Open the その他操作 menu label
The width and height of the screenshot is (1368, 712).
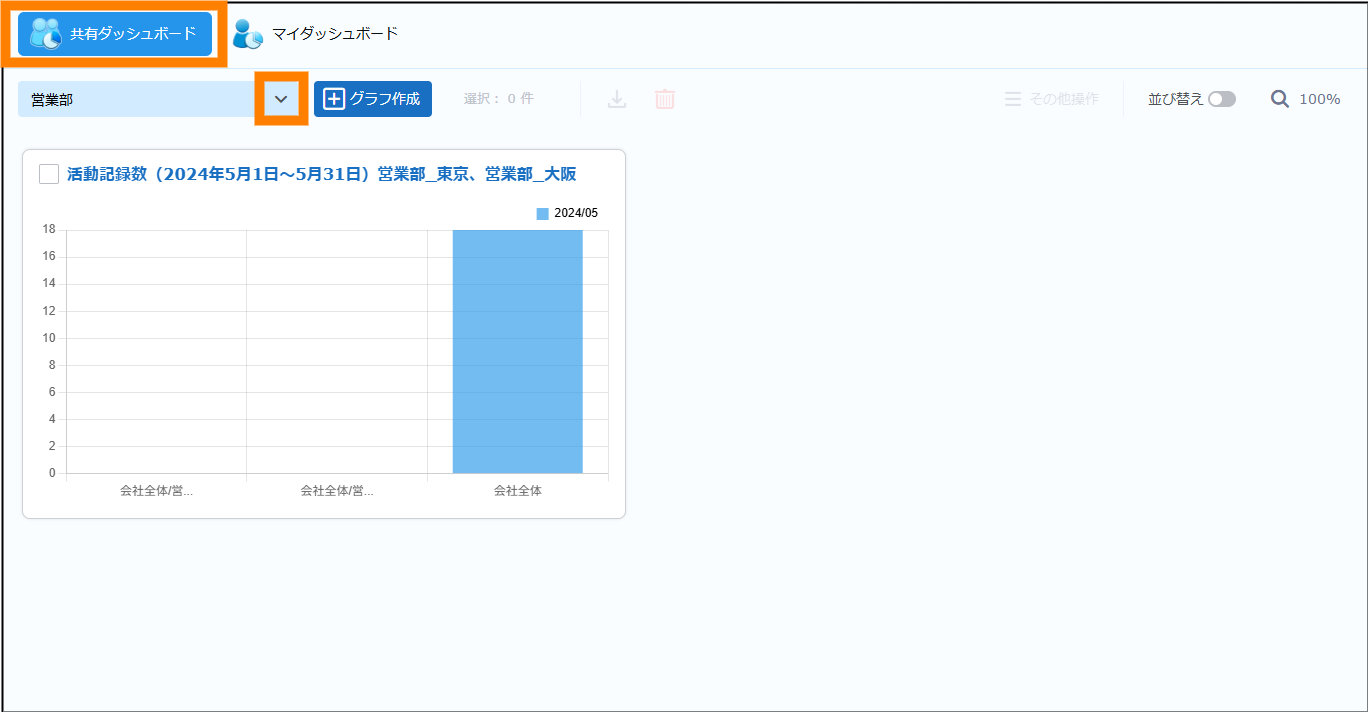1064,99
